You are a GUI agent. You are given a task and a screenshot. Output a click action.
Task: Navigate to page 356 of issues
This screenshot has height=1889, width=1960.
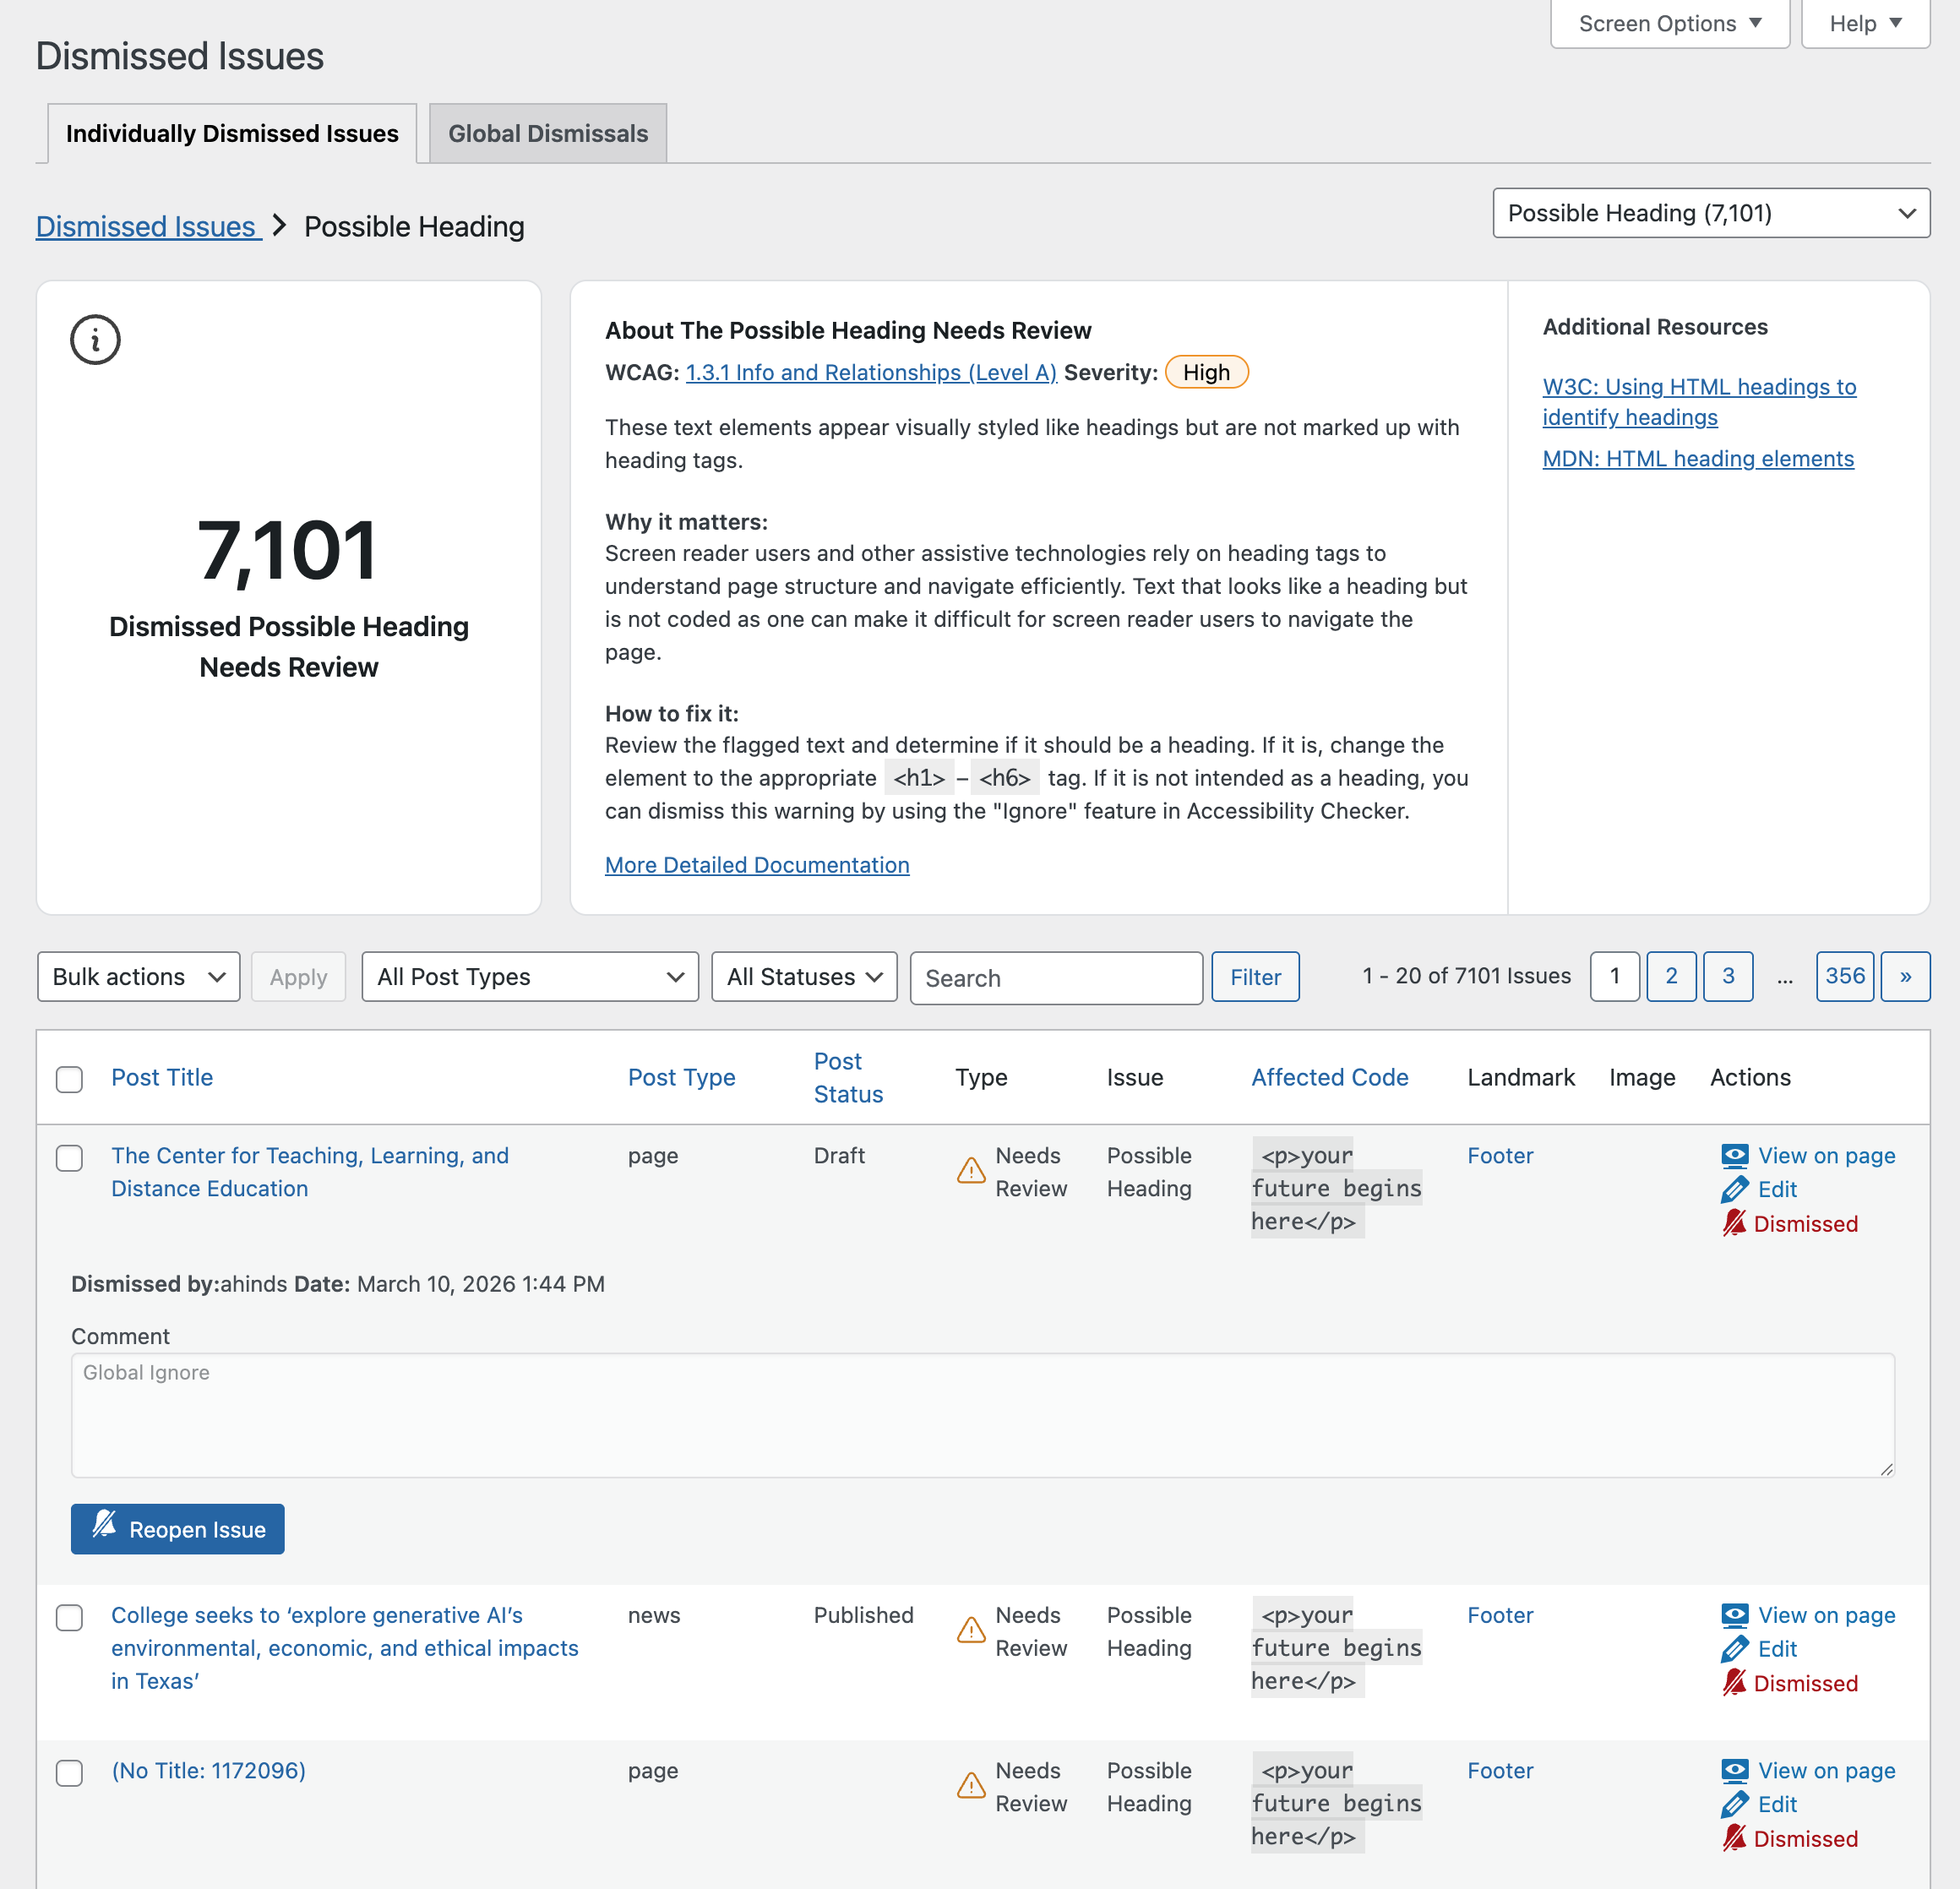[x=1845, y=976]
